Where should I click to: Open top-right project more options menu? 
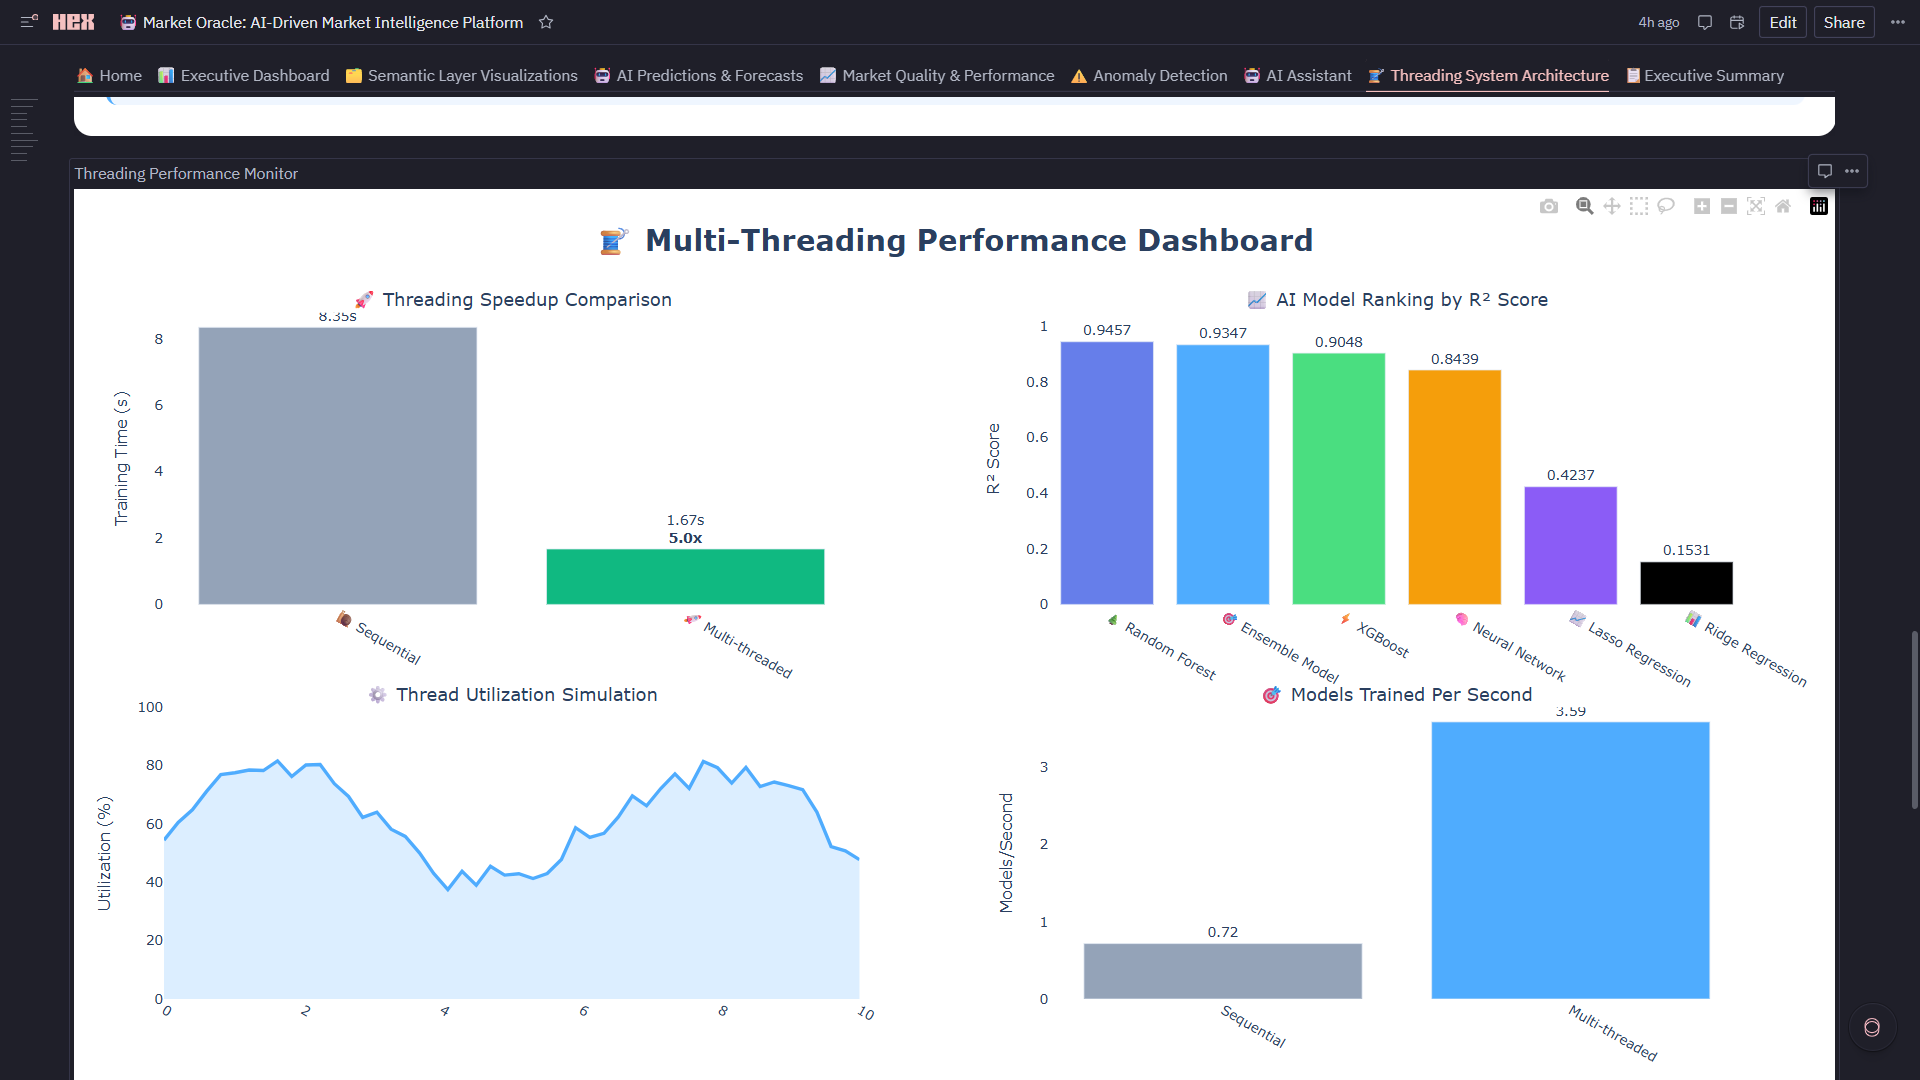1898,22
